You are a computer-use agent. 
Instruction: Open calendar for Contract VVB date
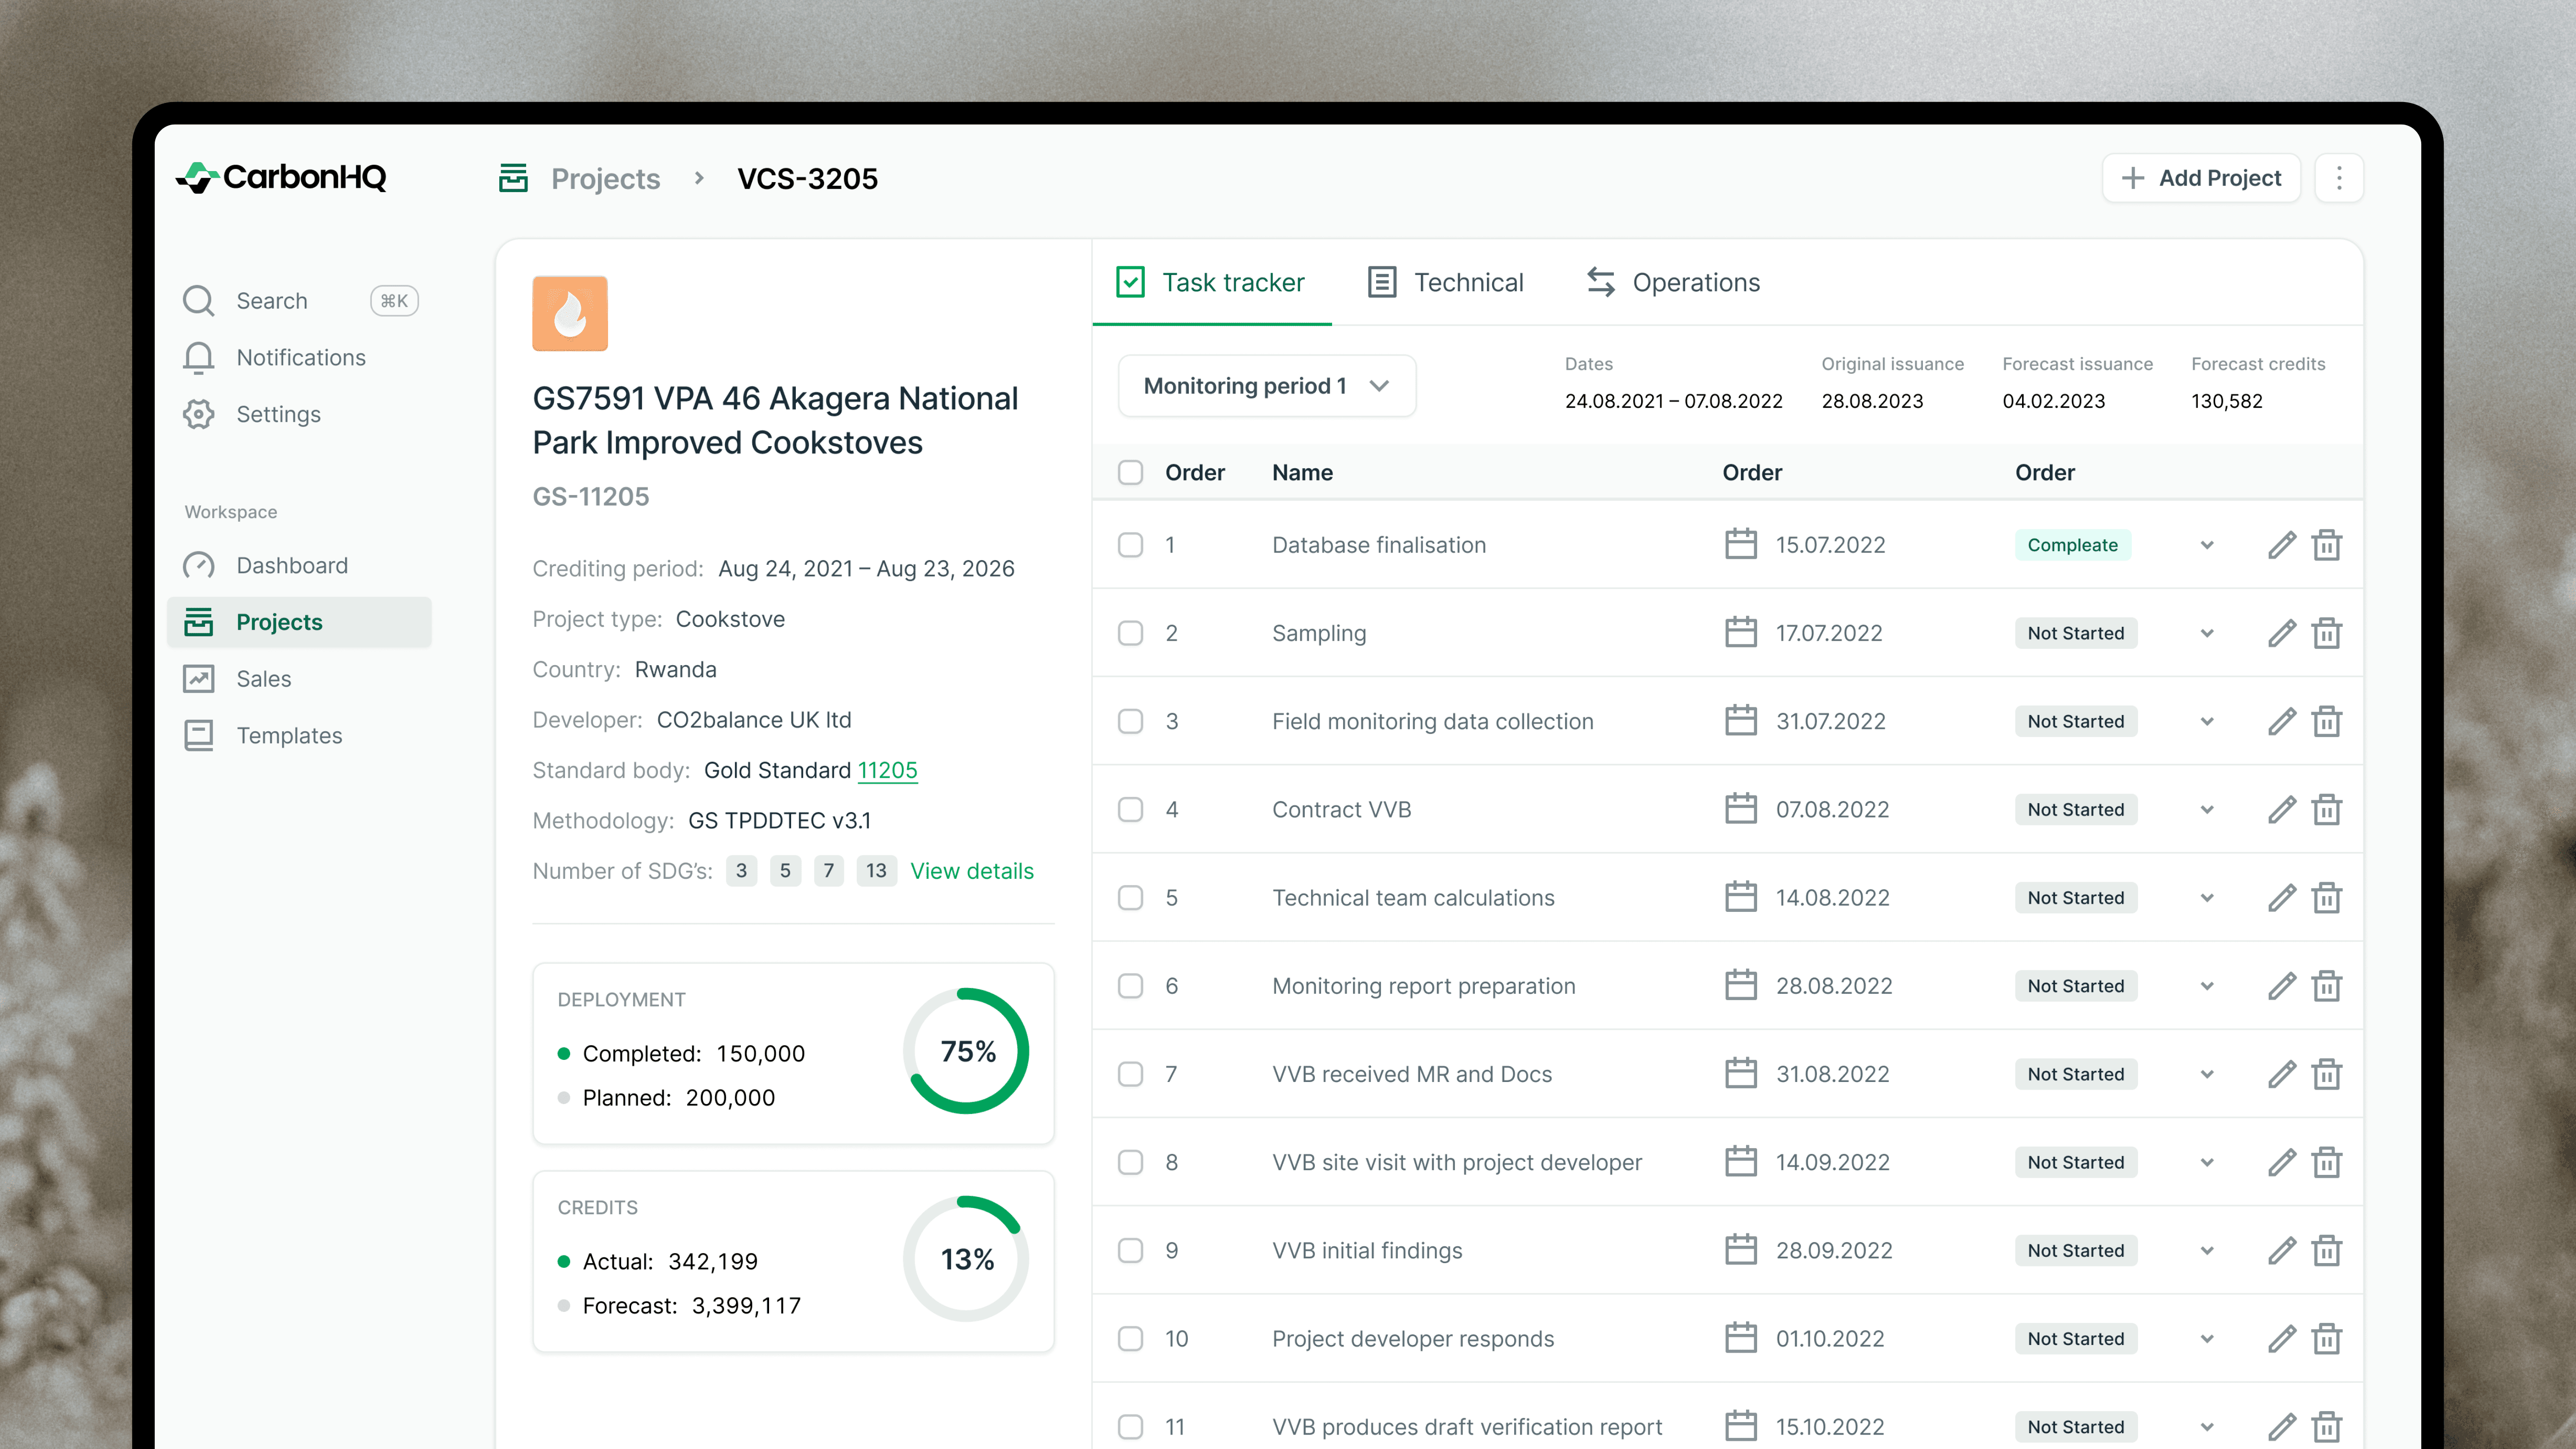pos(1741,808)
